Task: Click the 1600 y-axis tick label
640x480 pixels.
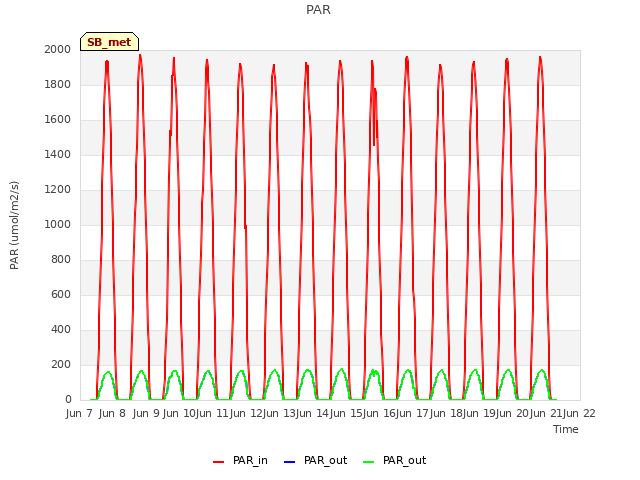Action: (58, 120)
